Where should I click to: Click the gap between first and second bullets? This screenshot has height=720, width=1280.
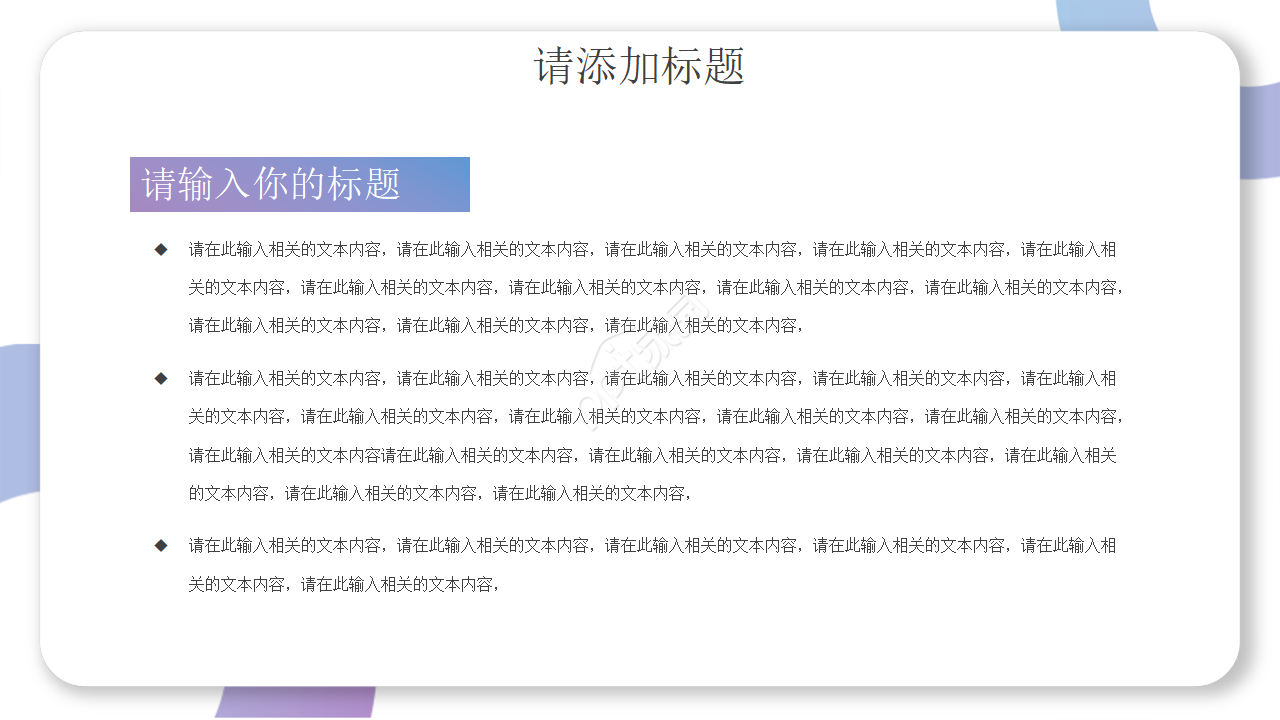(x=640, y=350)
